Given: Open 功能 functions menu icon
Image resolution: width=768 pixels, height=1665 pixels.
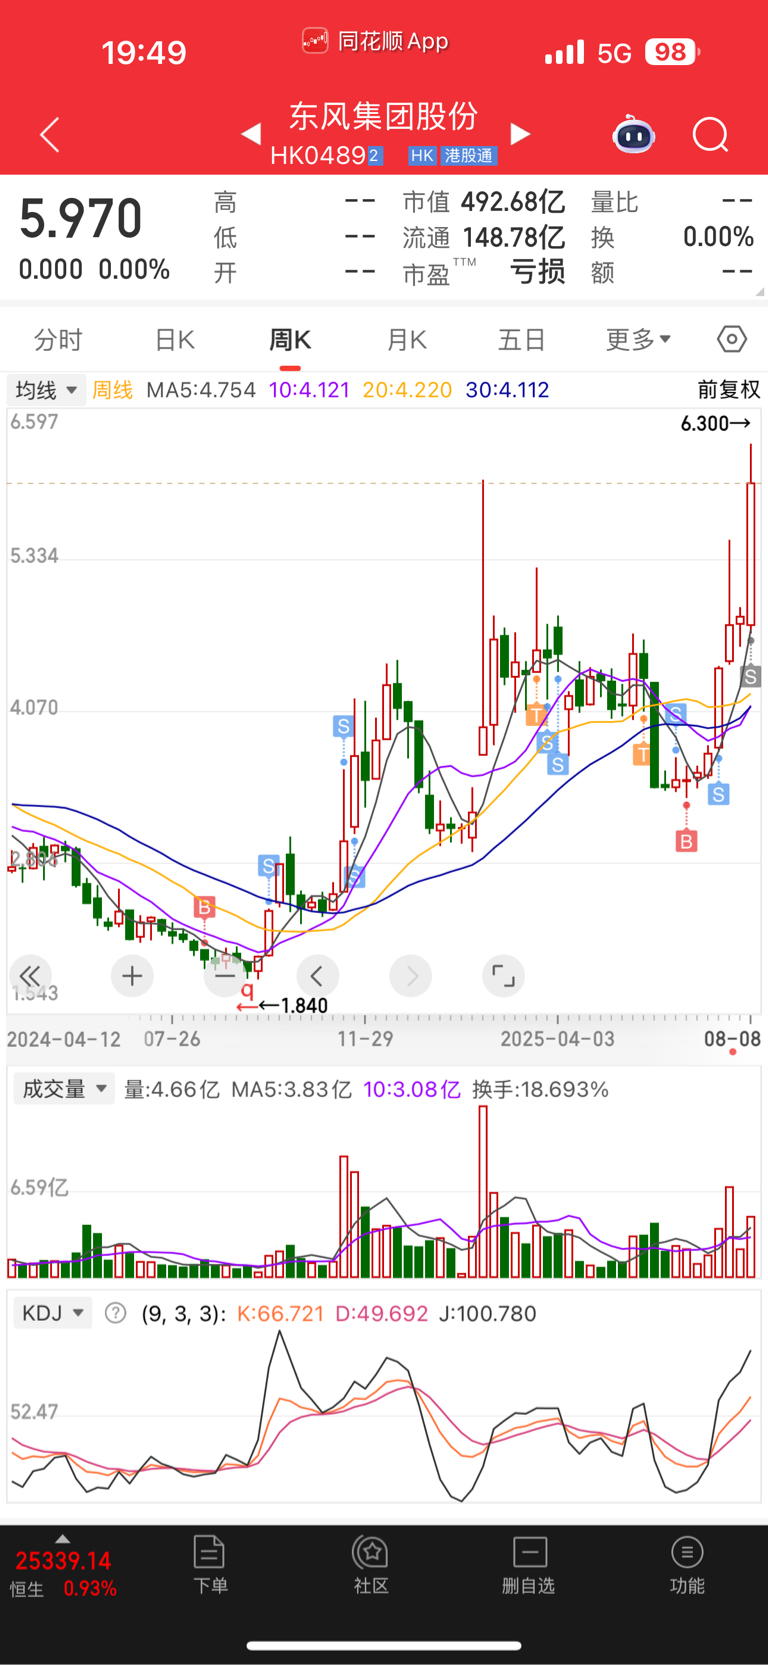Looking at the screenshot, I should [x=687, y=1565].
